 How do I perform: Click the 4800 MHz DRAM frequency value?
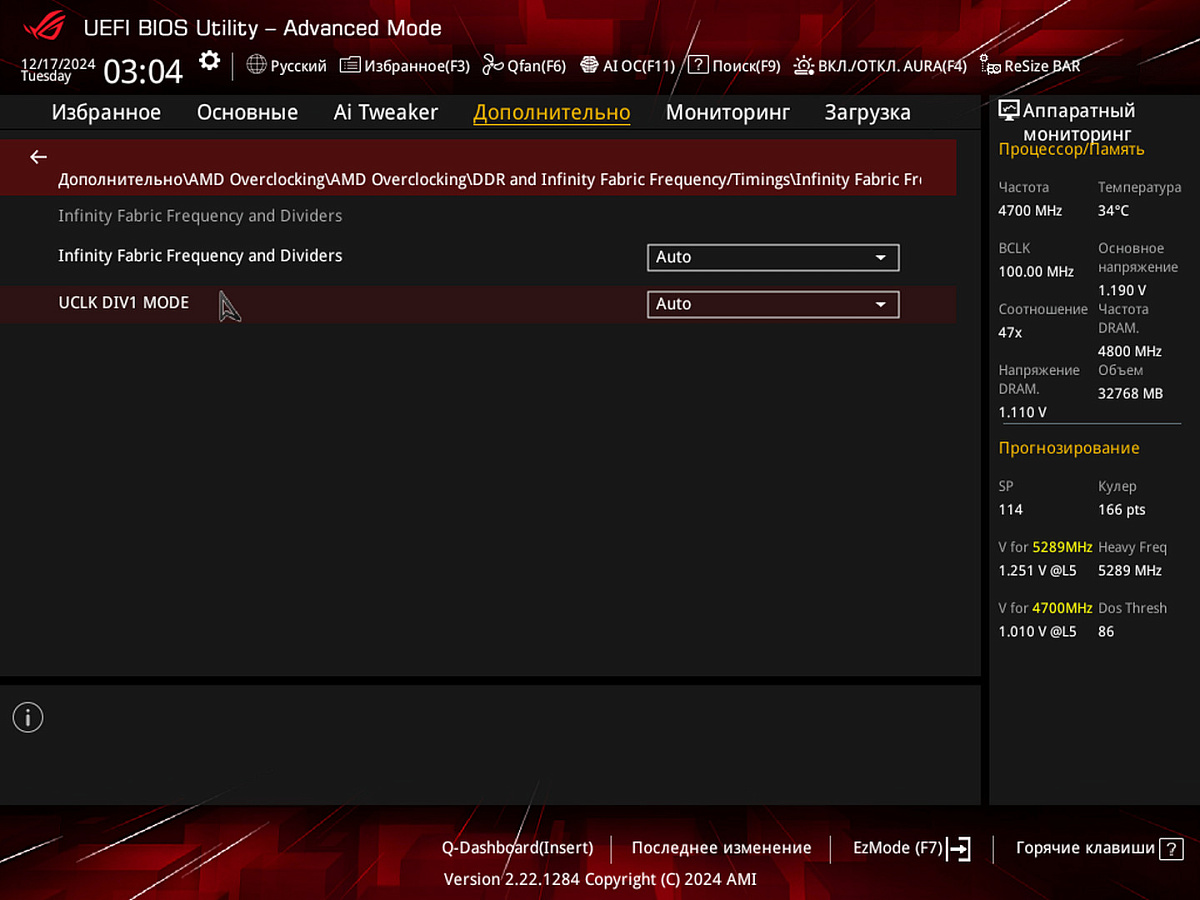tap(1130, 352)
